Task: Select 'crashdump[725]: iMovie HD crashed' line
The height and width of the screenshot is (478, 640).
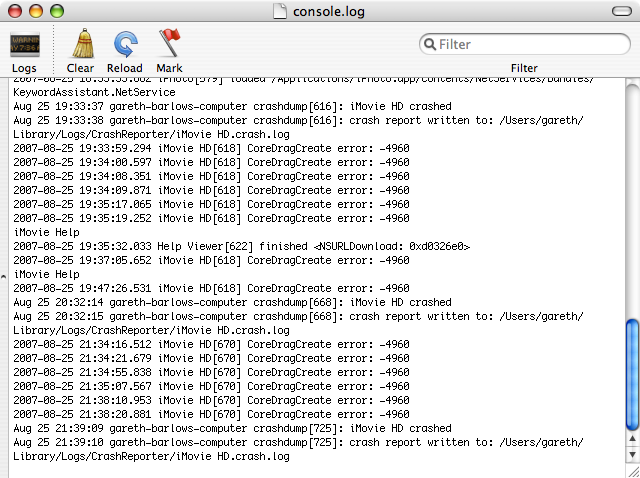Action: click(232, 428)
